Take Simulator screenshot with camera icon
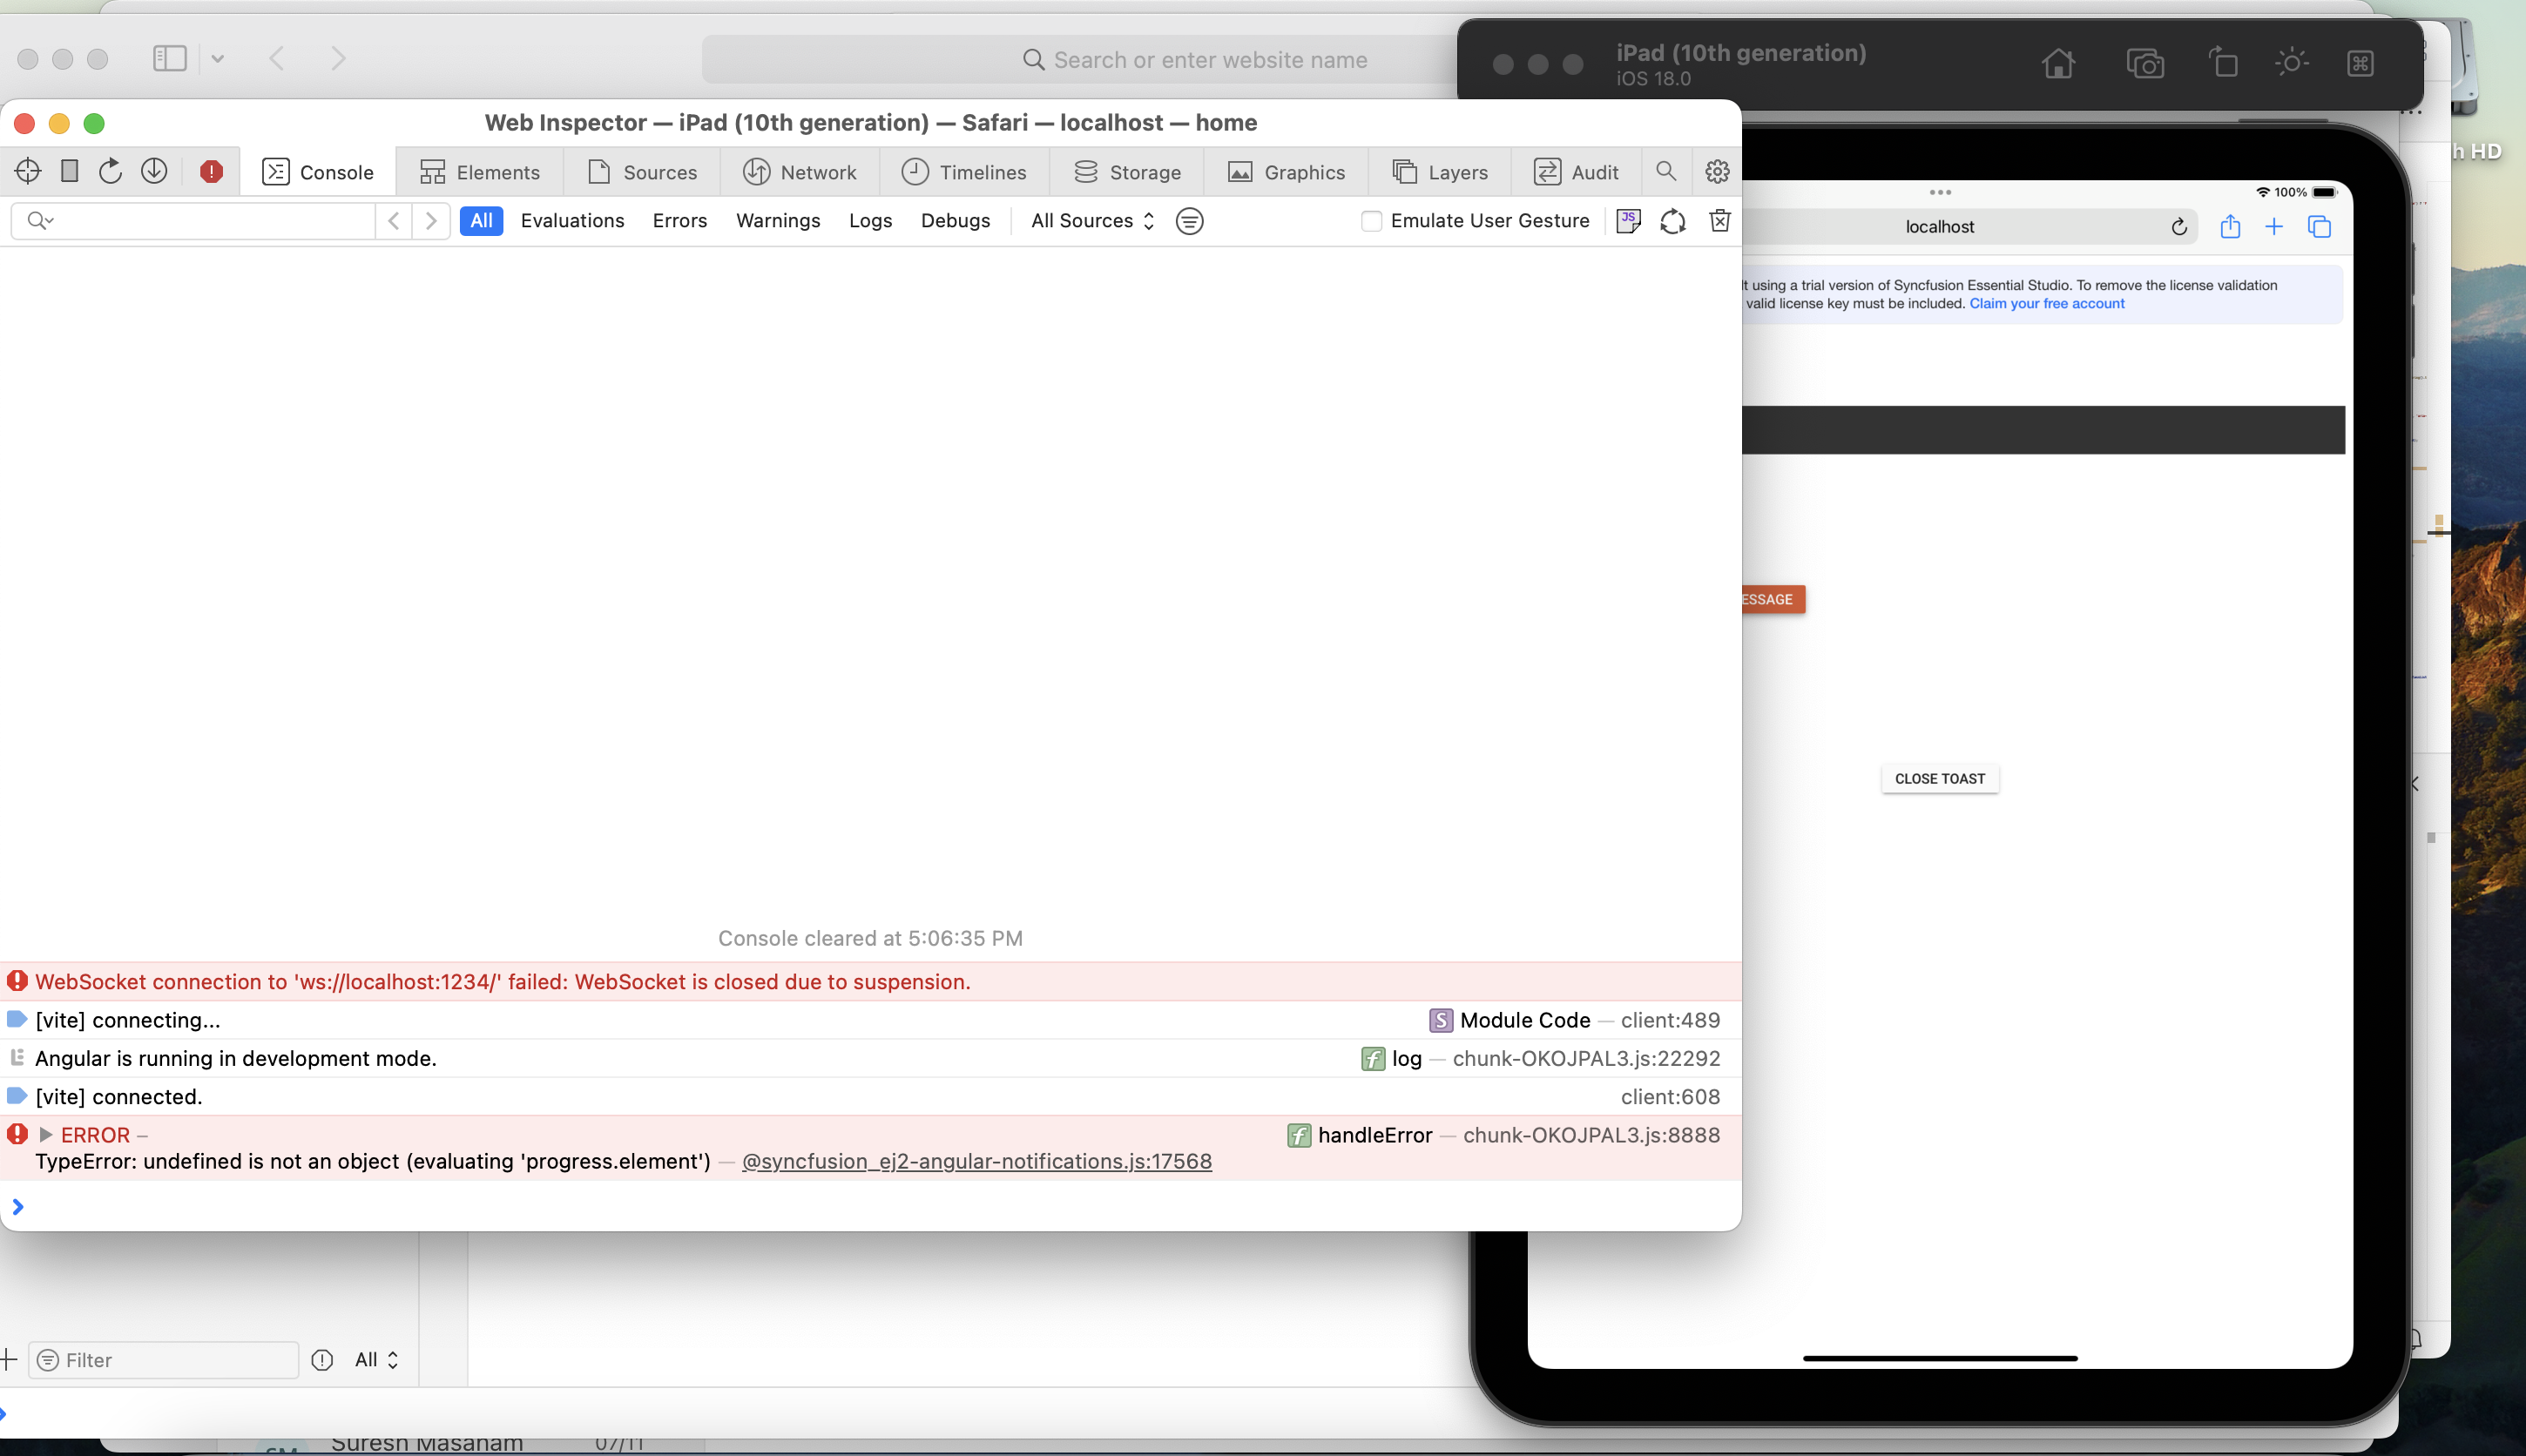The image size is (2526, 1456). [x=2145, y=64]
